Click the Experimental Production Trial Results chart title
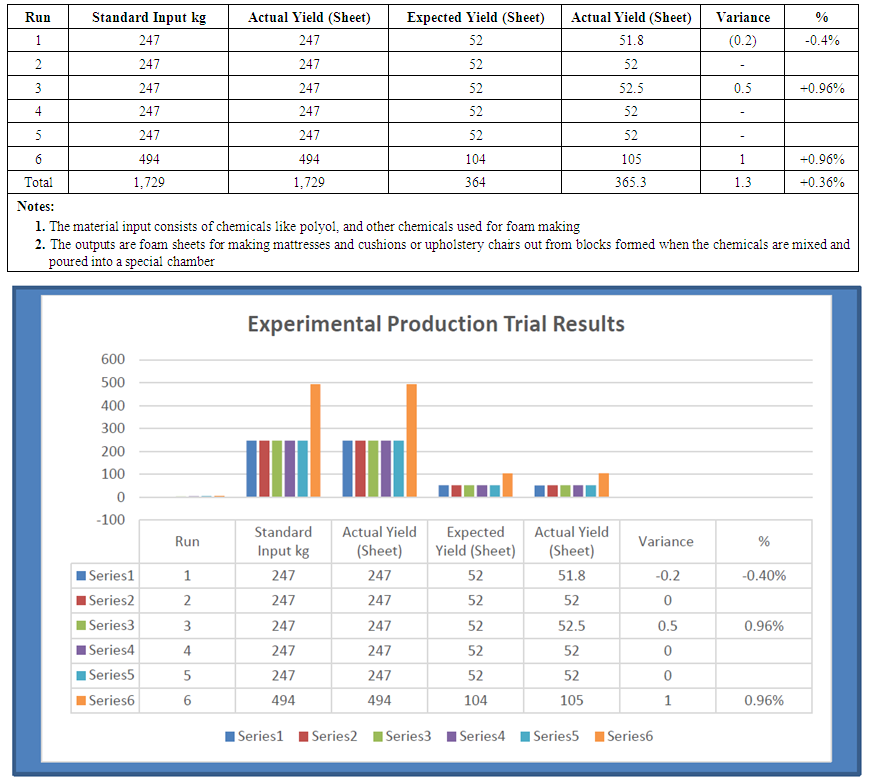Image resolution: width=870 pixels, height=782 pixels. coord(435,324)
